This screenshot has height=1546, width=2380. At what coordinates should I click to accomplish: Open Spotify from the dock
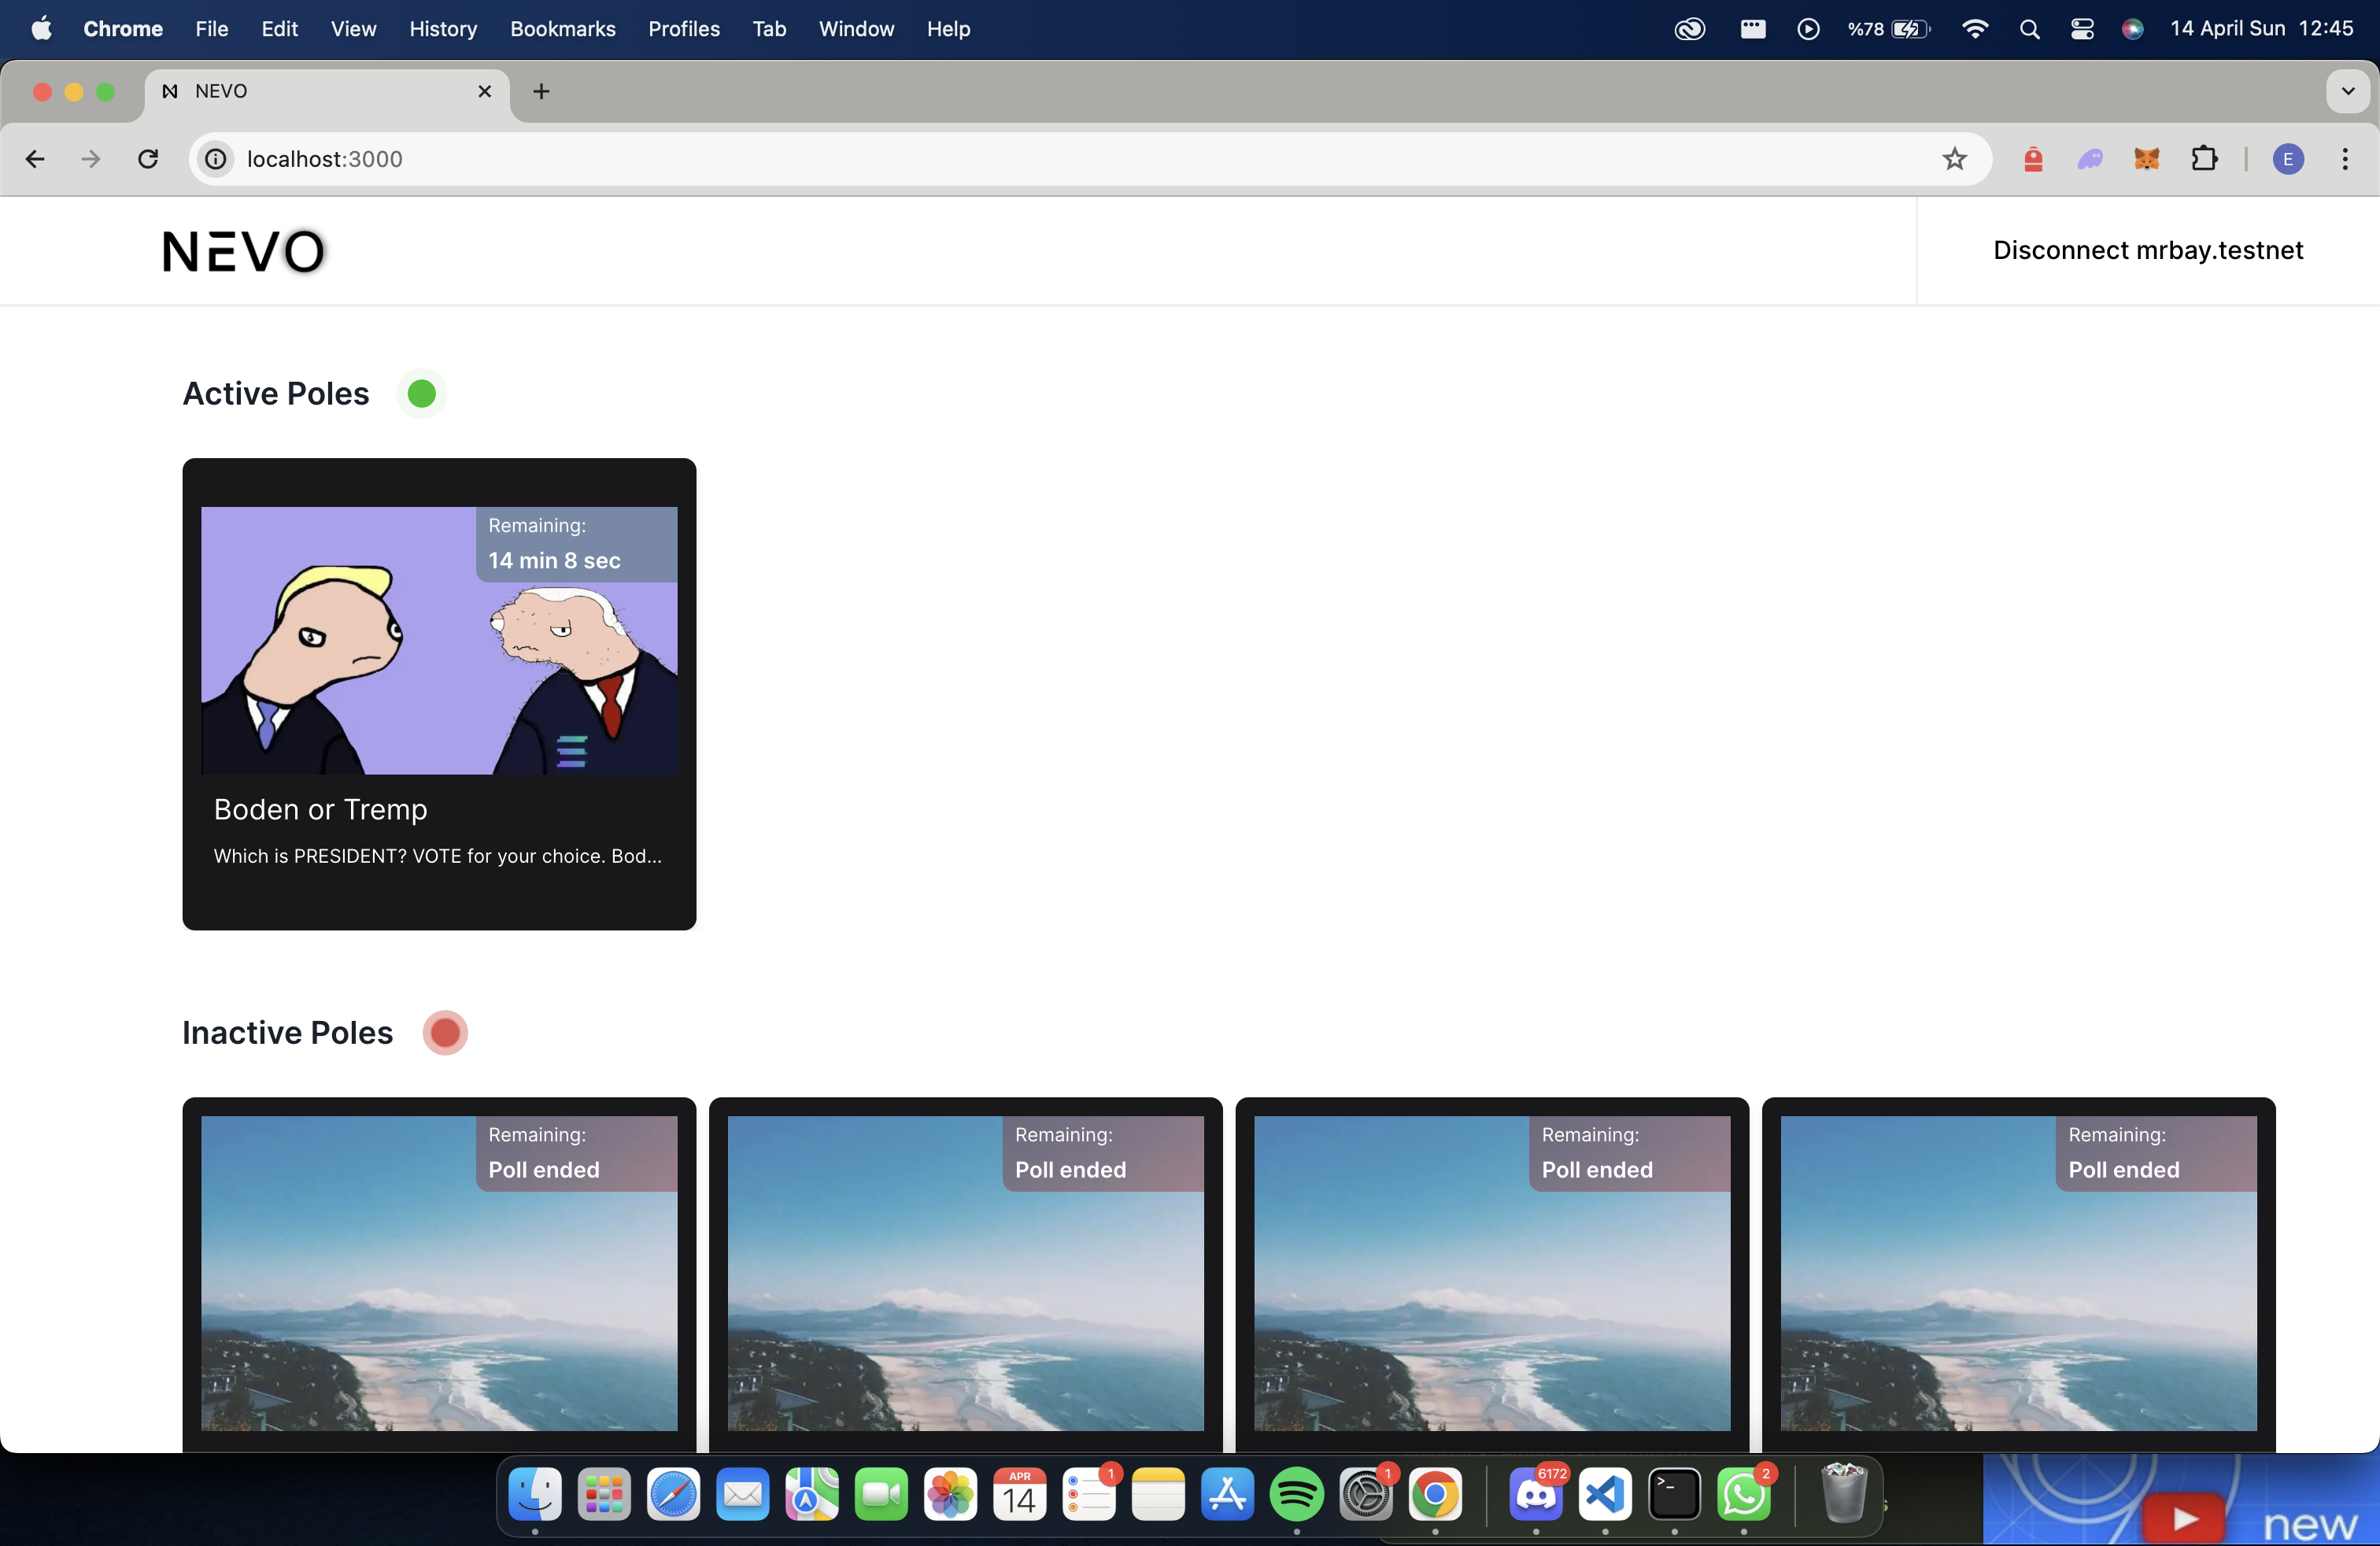pos(1297,1495)
